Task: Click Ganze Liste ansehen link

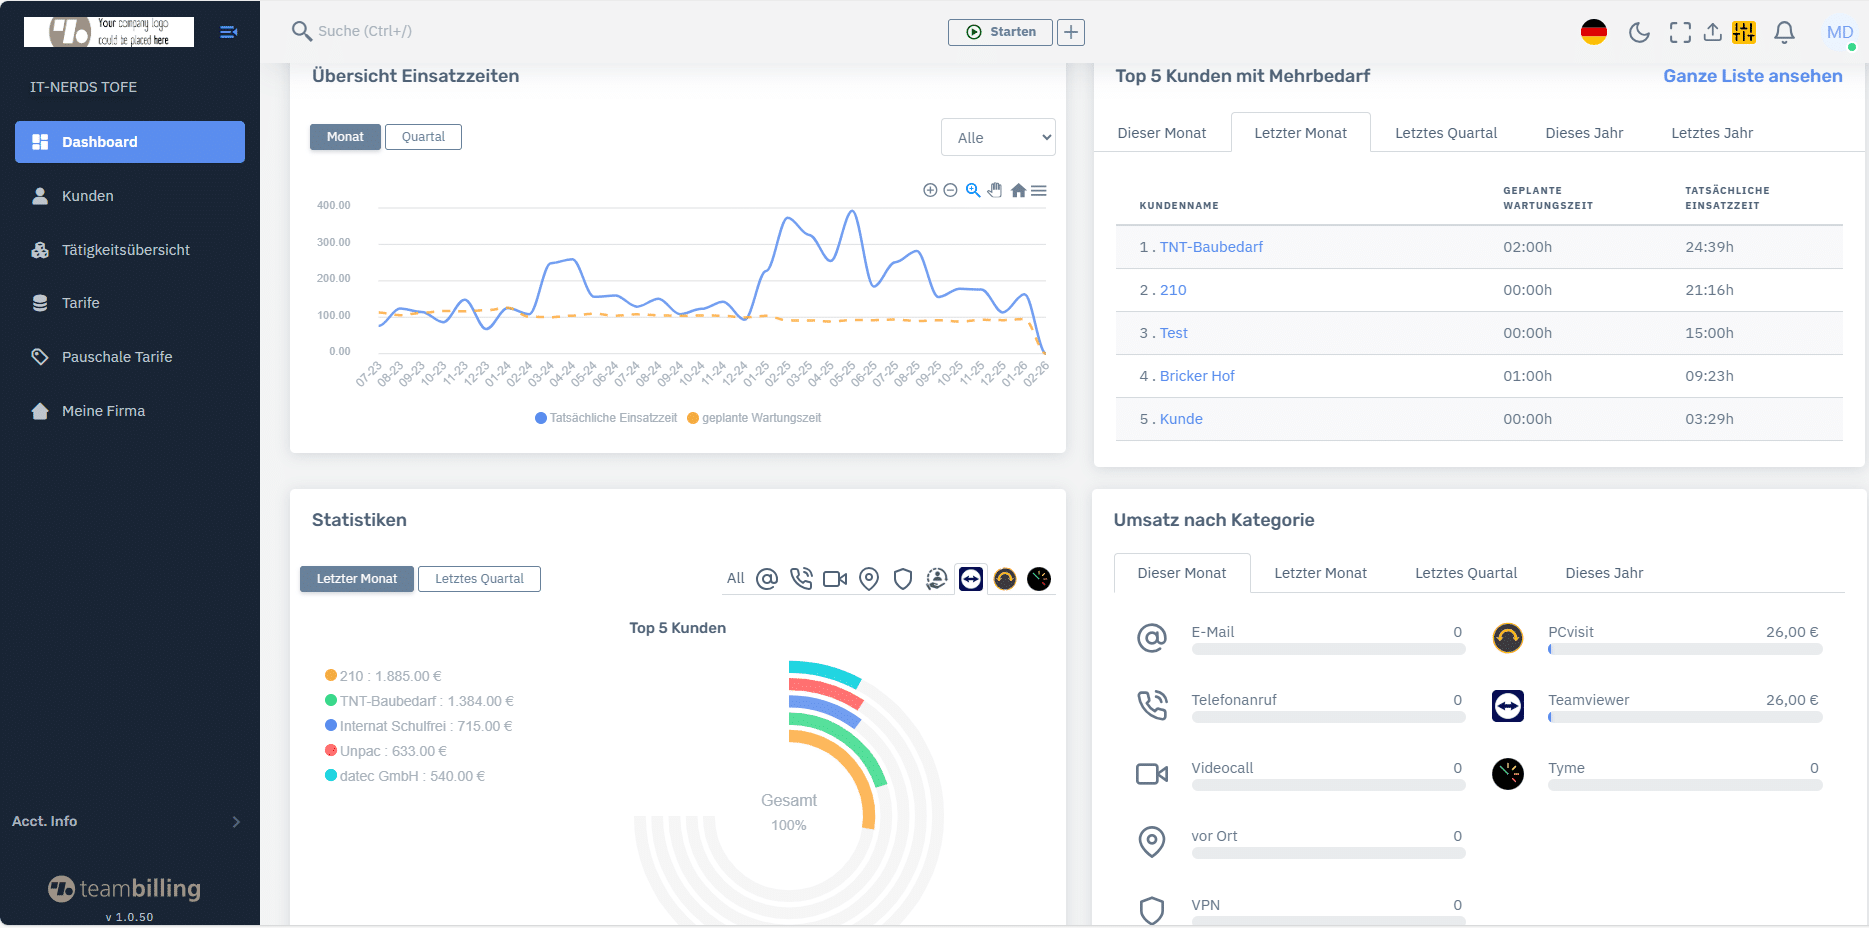Action: pyautogui.click(x=1752, y=76)
